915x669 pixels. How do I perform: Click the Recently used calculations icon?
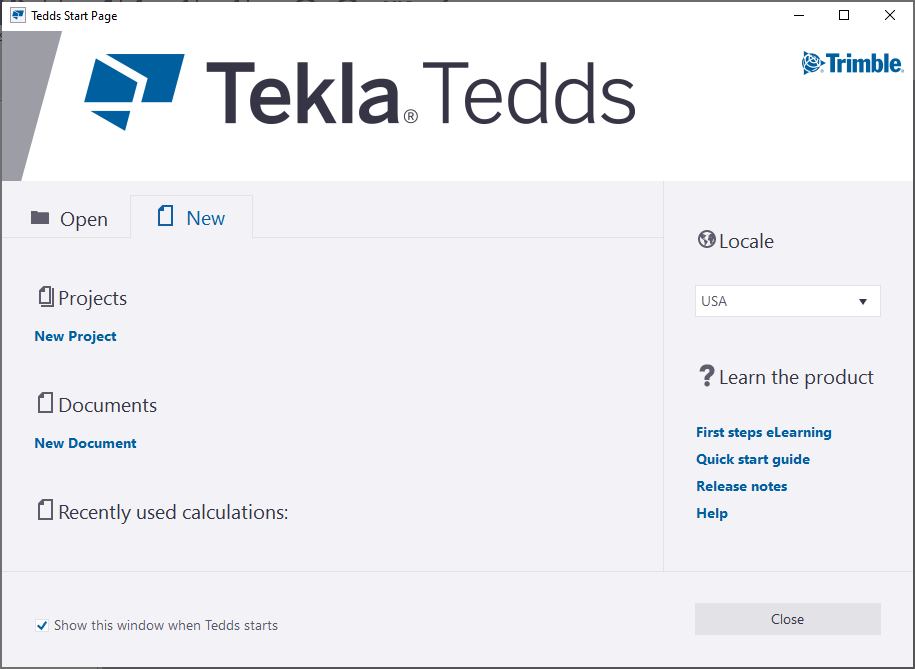(x=45, y=511)
